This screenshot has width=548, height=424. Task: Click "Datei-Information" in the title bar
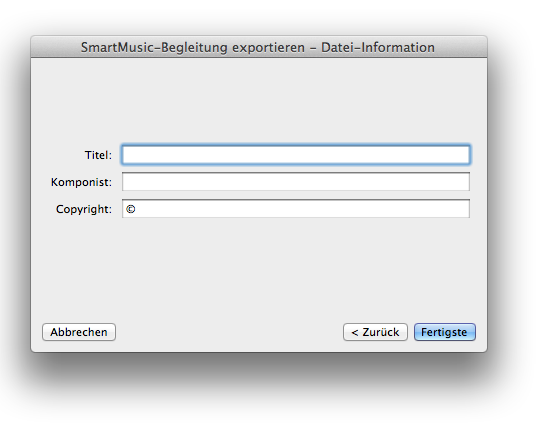pos(378,47)
